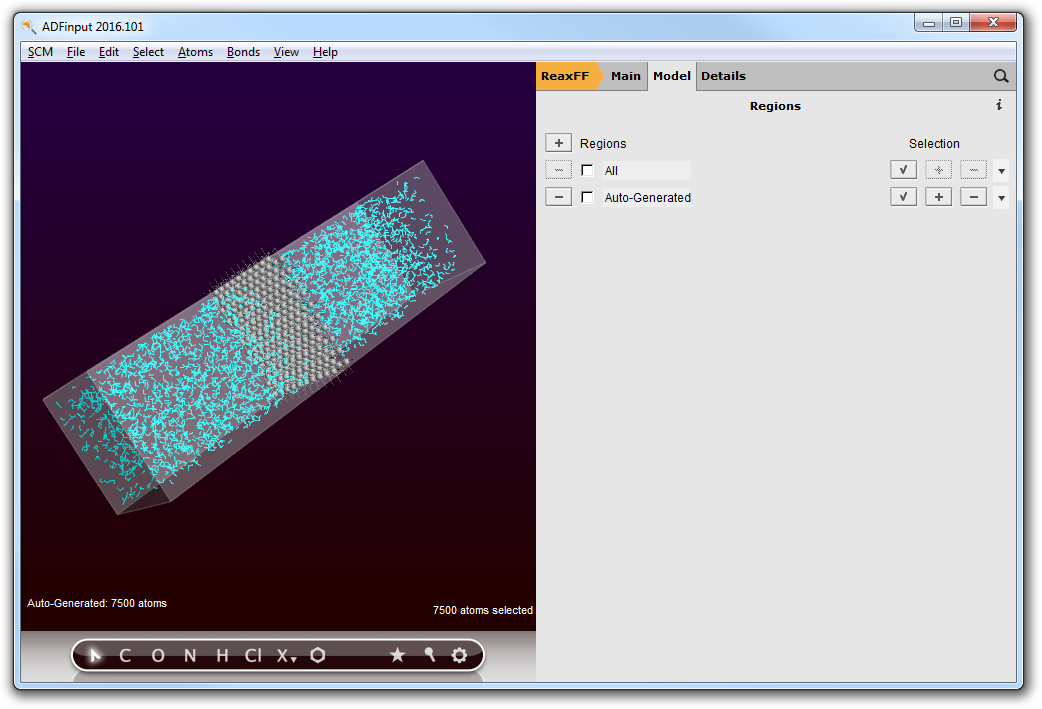Open the Select menu
The image size is (1042, 709).
point(148,52)
